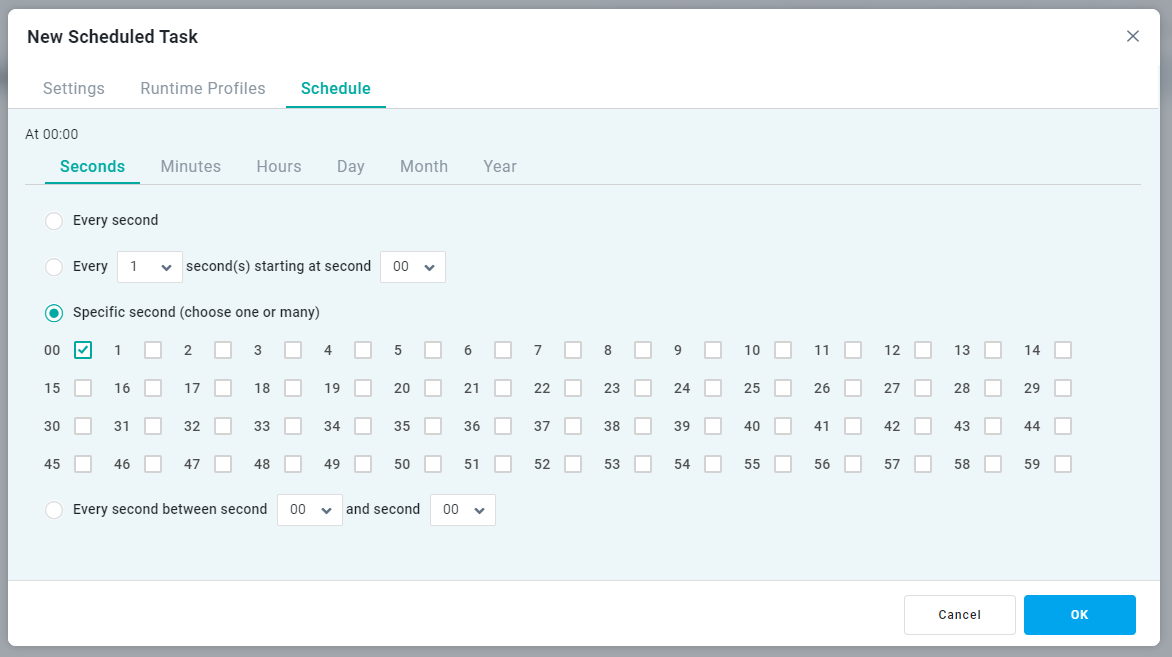Expand the between second start dropdown
The width and height of the screenshot is (1172, 657).
click(310, 510)
